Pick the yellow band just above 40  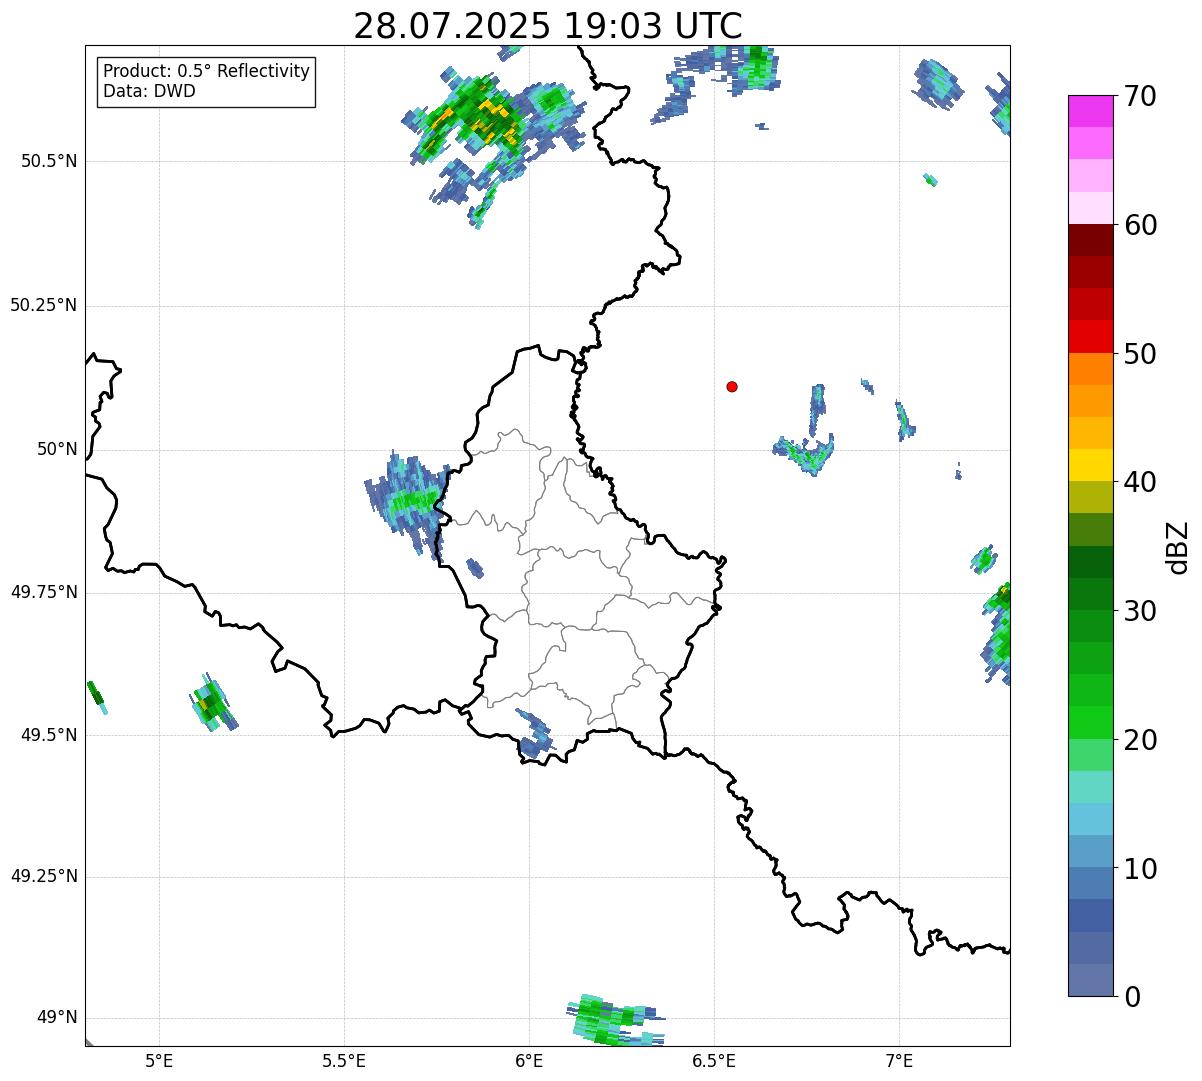[1090, 466]
